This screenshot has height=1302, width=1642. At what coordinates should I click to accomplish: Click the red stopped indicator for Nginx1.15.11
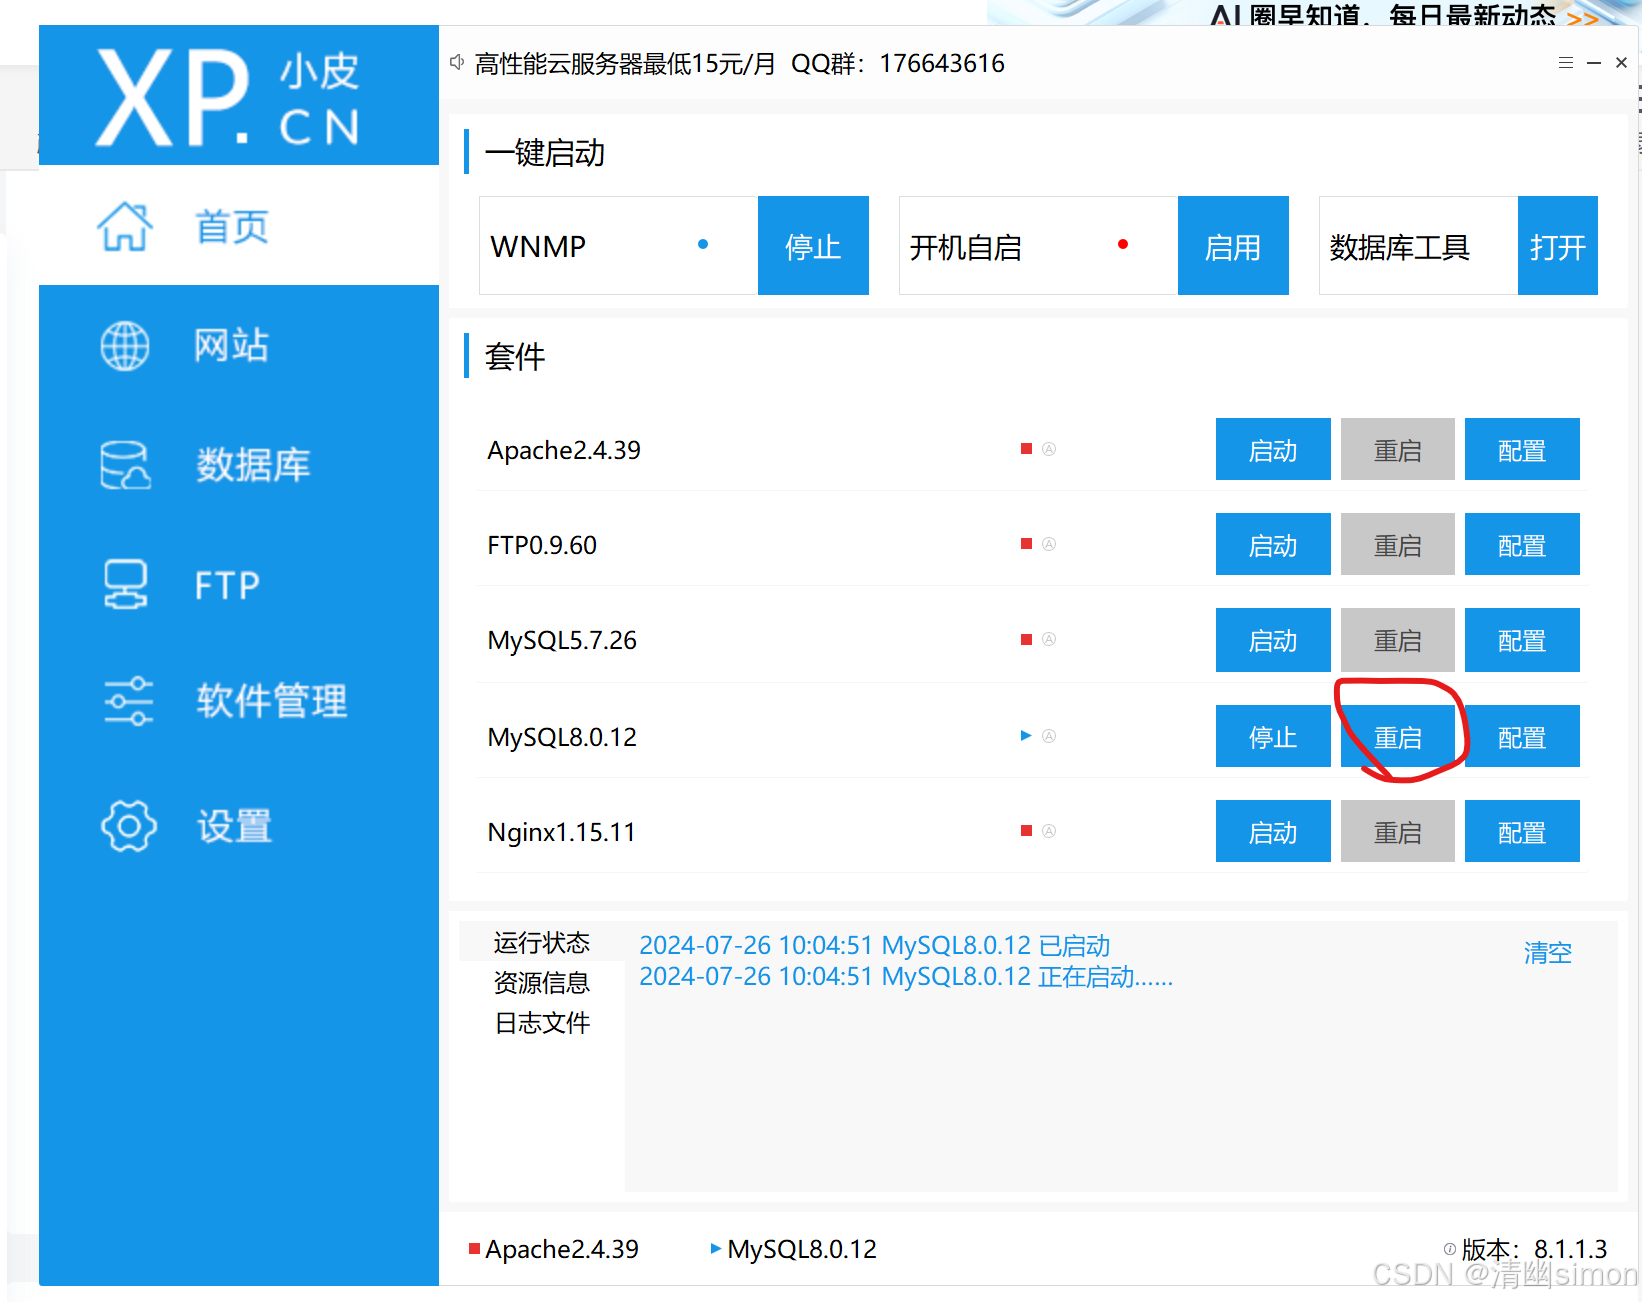click(1026, 831)
